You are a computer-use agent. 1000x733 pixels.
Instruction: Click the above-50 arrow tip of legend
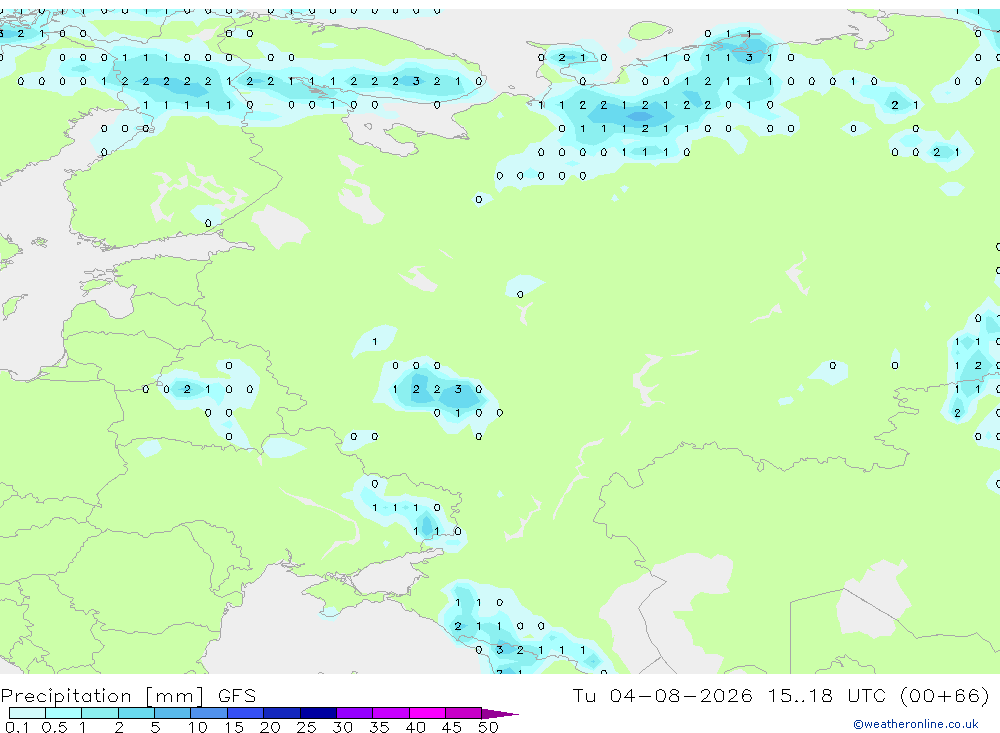pos(501,713)
